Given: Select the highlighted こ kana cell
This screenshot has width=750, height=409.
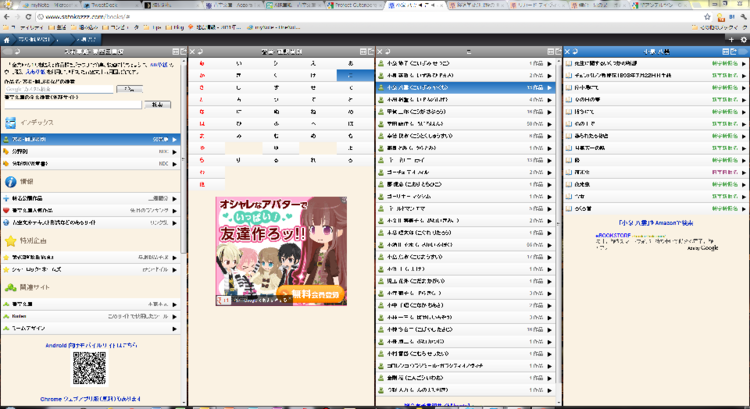Looking at the screenshot, I should (x=355, y=75).
